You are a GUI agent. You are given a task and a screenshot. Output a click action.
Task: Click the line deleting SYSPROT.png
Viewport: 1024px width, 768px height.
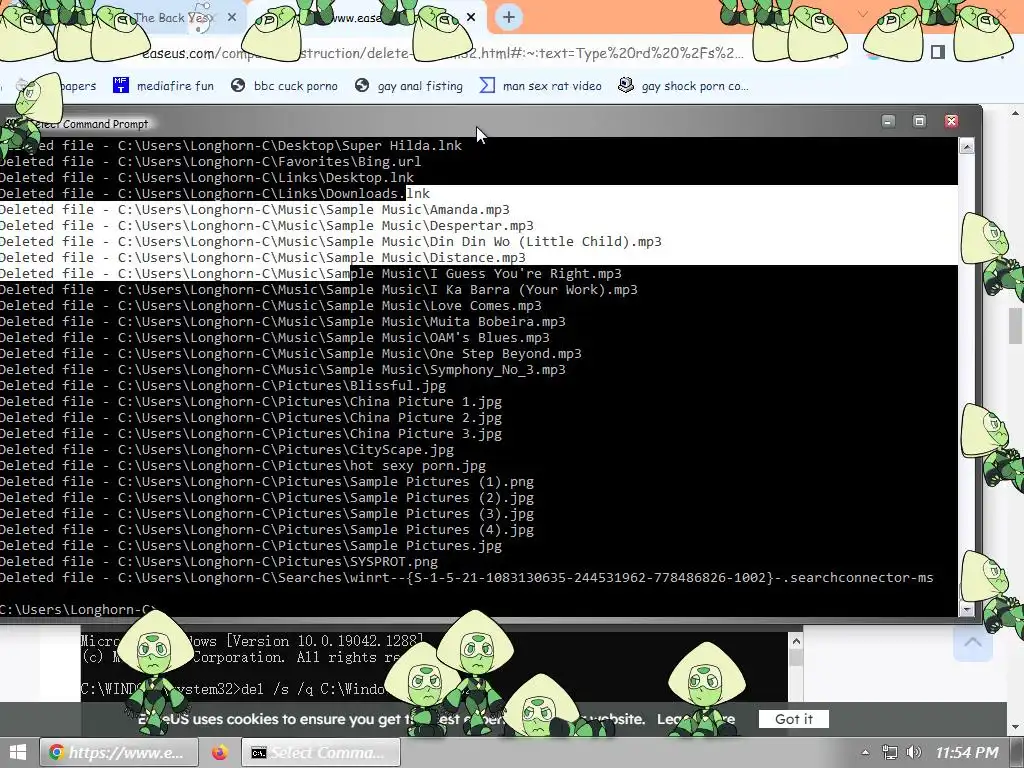point(219,562)
